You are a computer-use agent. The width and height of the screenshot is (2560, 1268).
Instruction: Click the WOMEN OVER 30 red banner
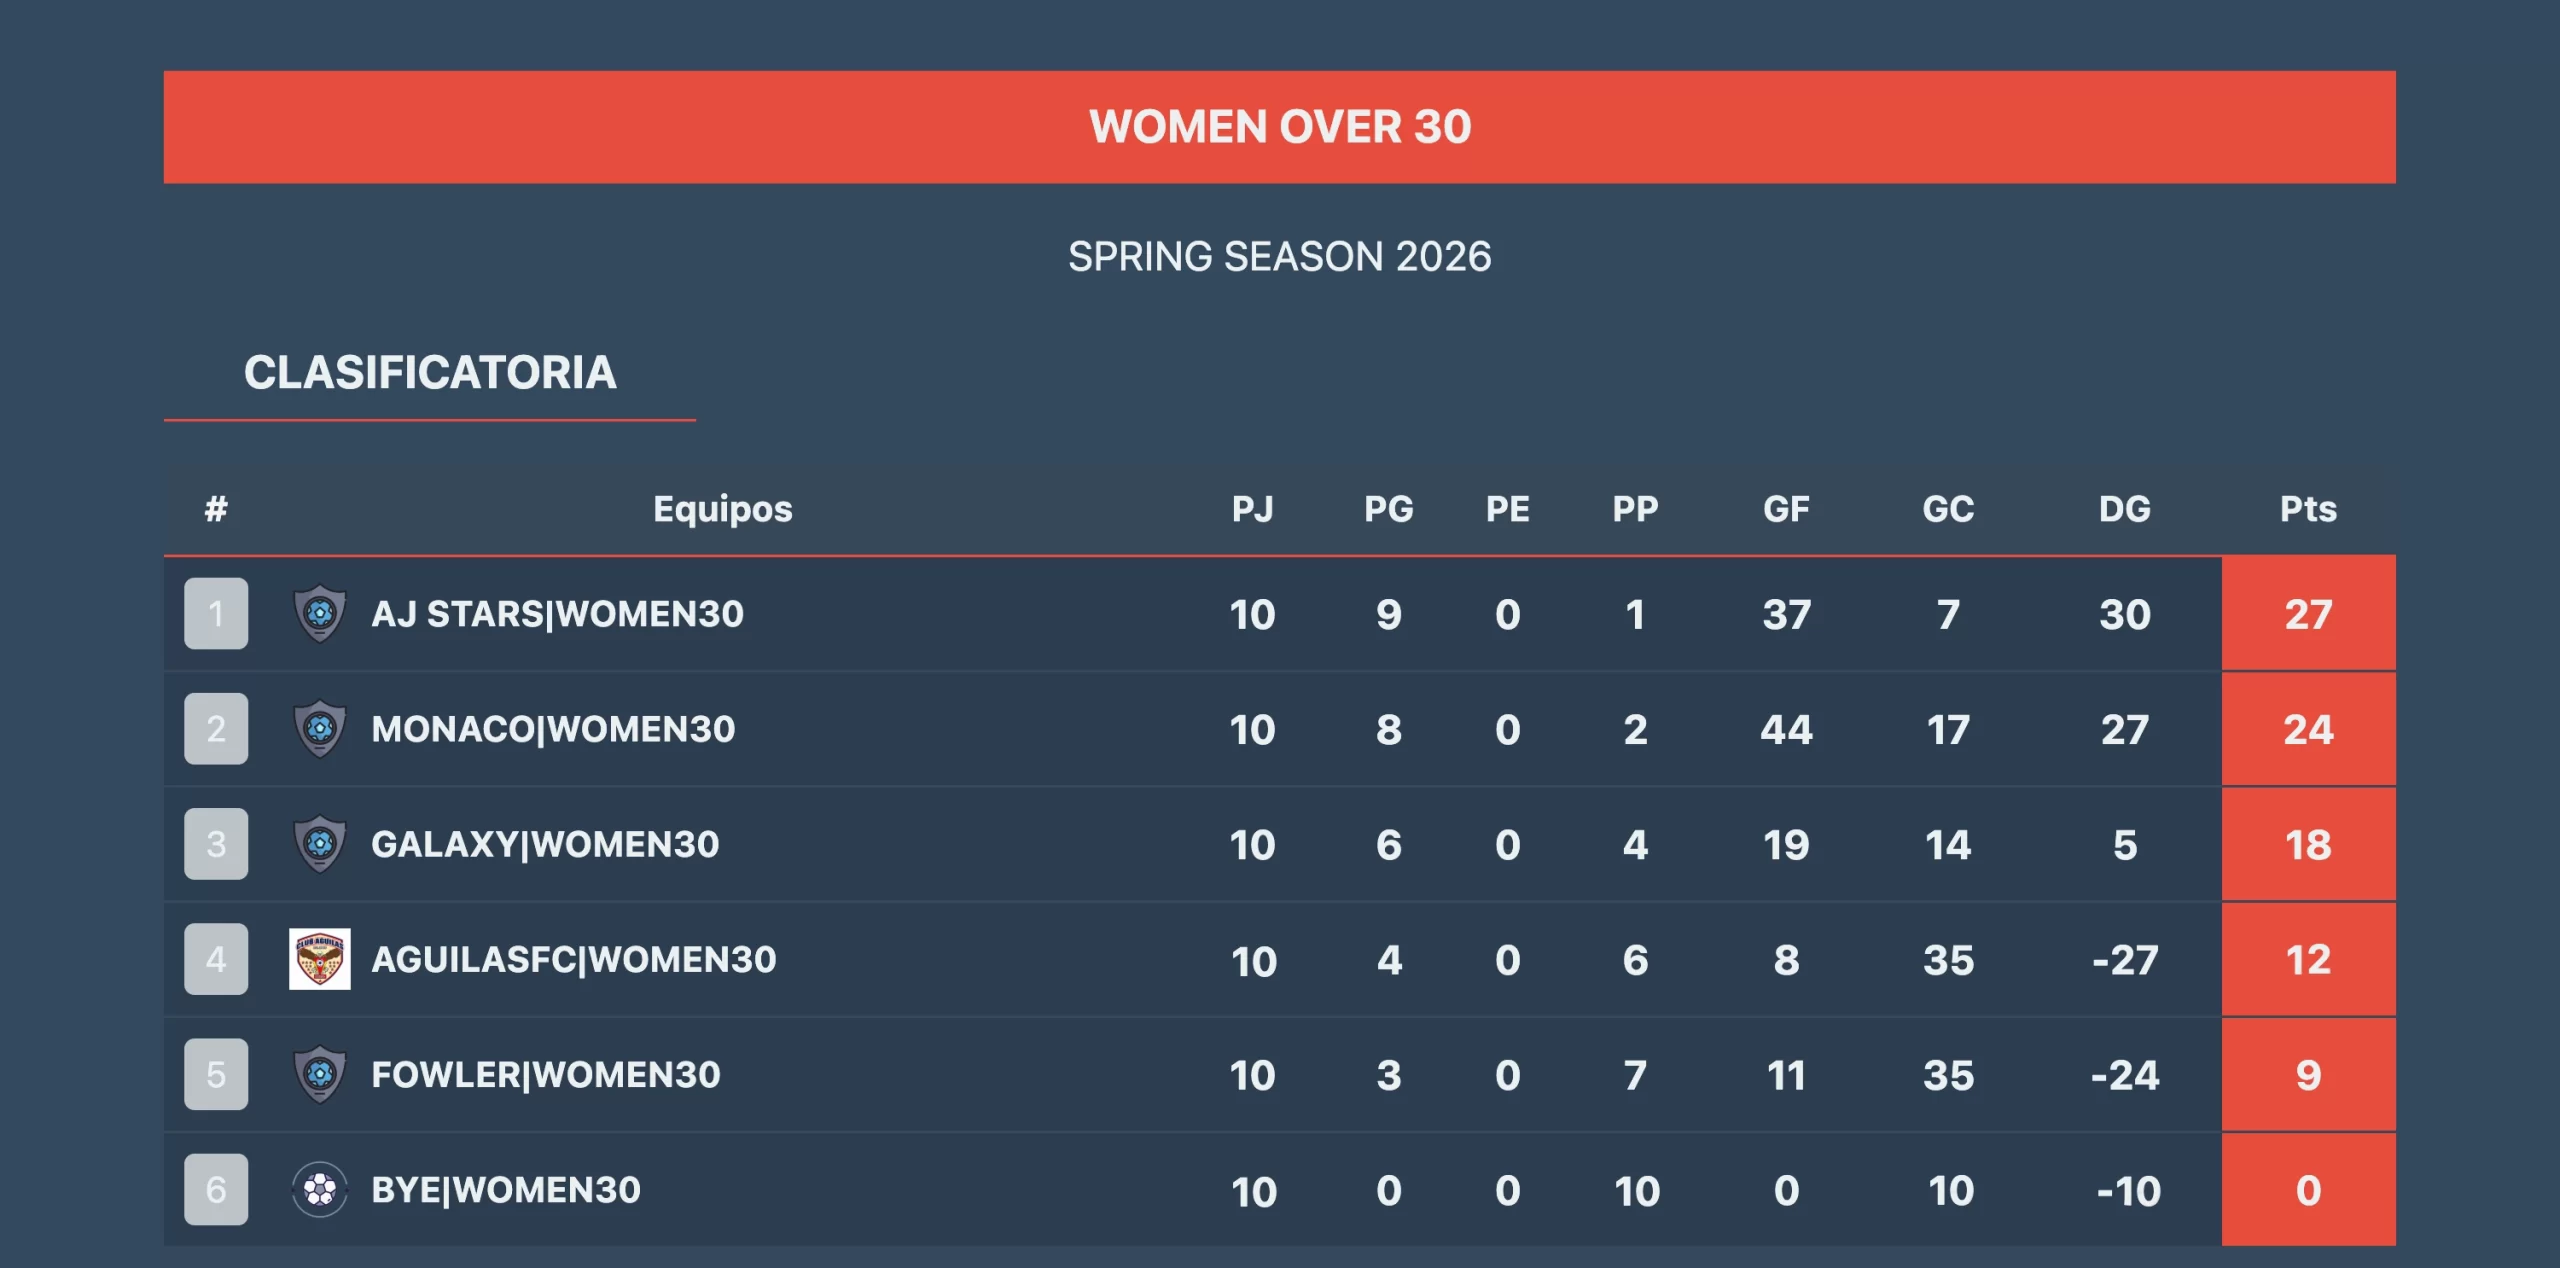[1279, 127]
